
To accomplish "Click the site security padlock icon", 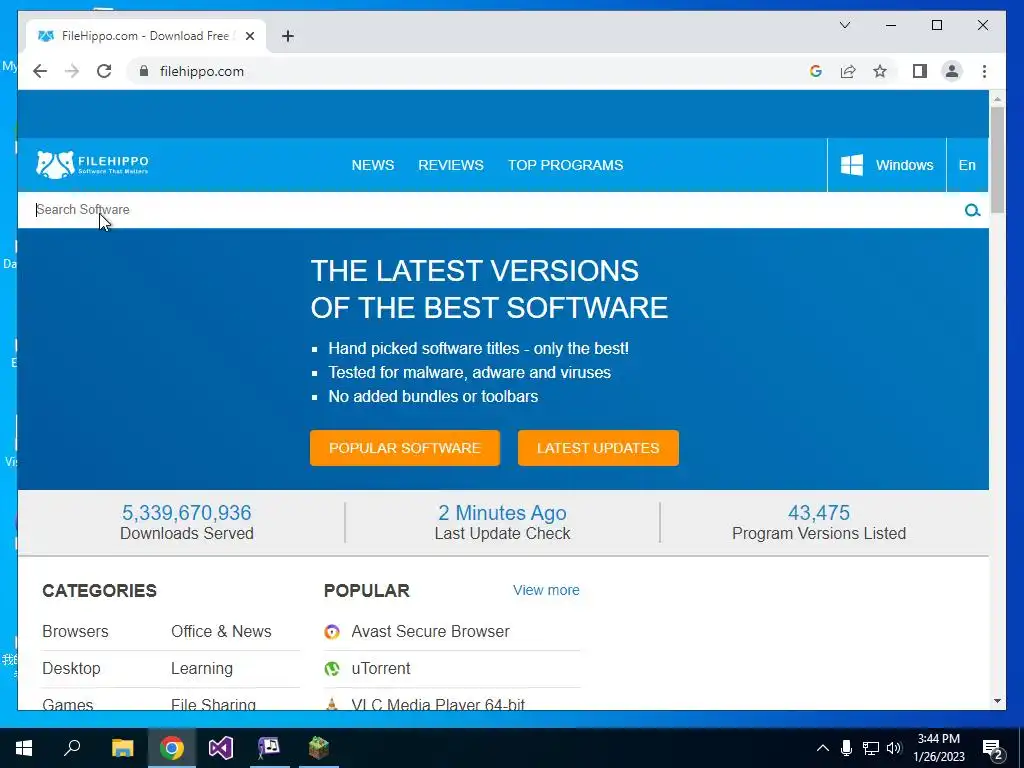I will pyautogui.click(x=144, y=71).
